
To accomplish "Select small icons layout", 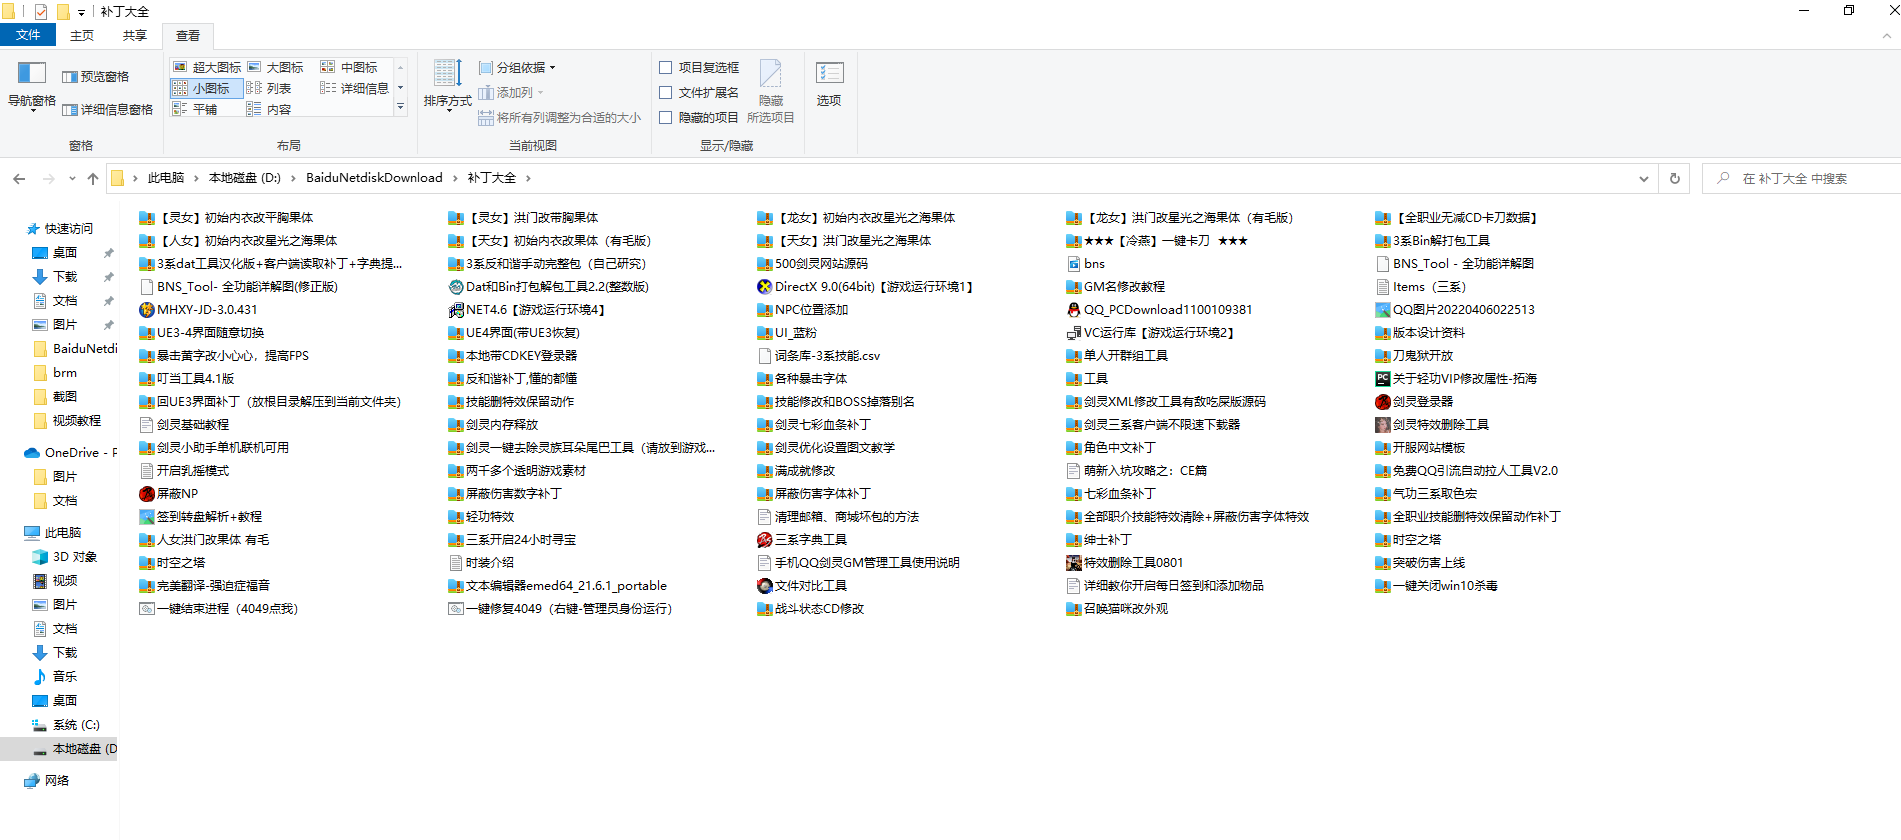I will 207,88.
